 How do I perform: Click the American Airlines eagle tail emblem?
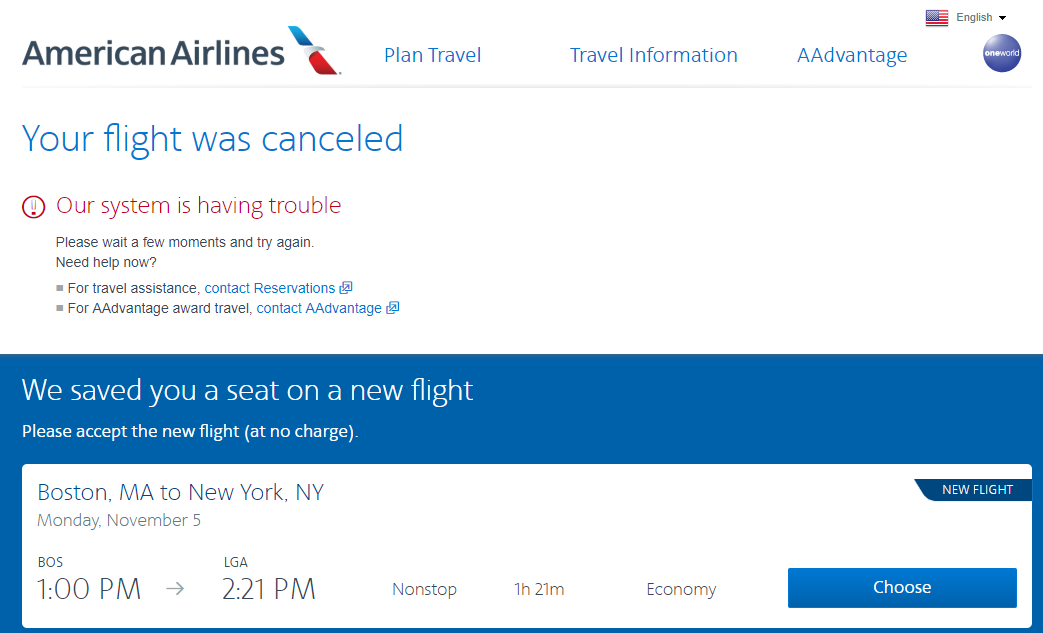(314, 50)
